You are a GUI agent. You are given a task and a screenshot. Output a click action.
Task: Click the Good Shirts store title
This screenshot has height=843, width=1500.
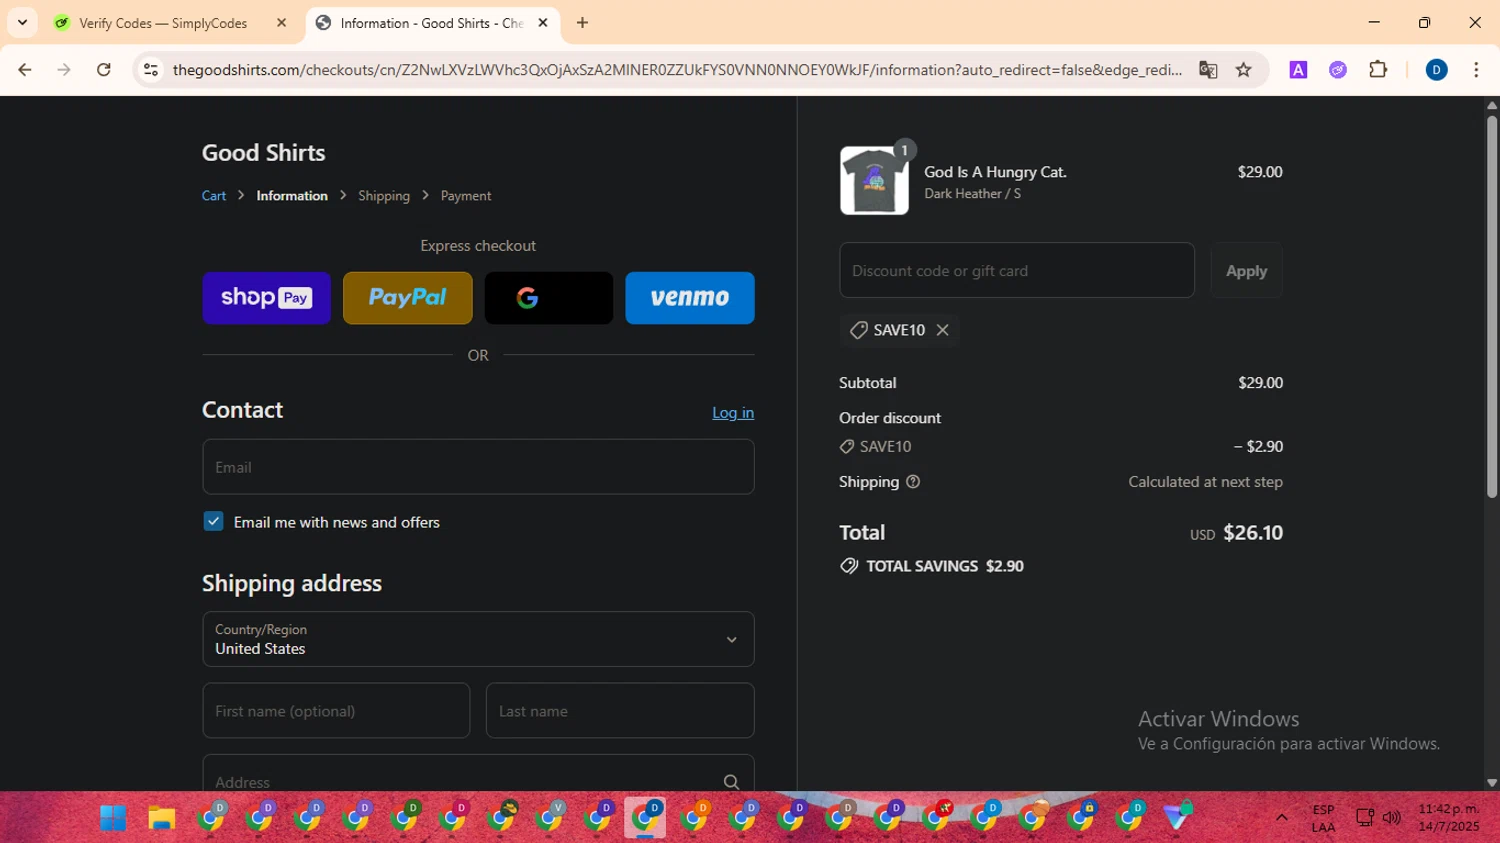point(264,153)
